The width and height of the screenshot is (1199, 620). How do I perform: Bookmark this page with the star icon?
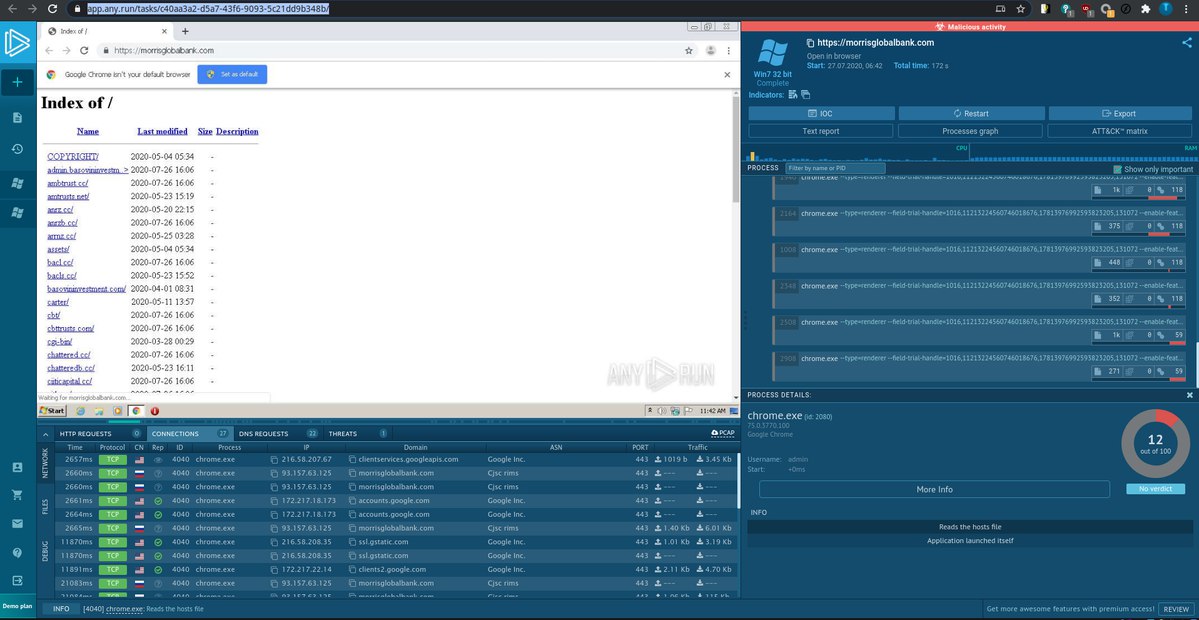pyautogui.click(x=1021, y=9)
